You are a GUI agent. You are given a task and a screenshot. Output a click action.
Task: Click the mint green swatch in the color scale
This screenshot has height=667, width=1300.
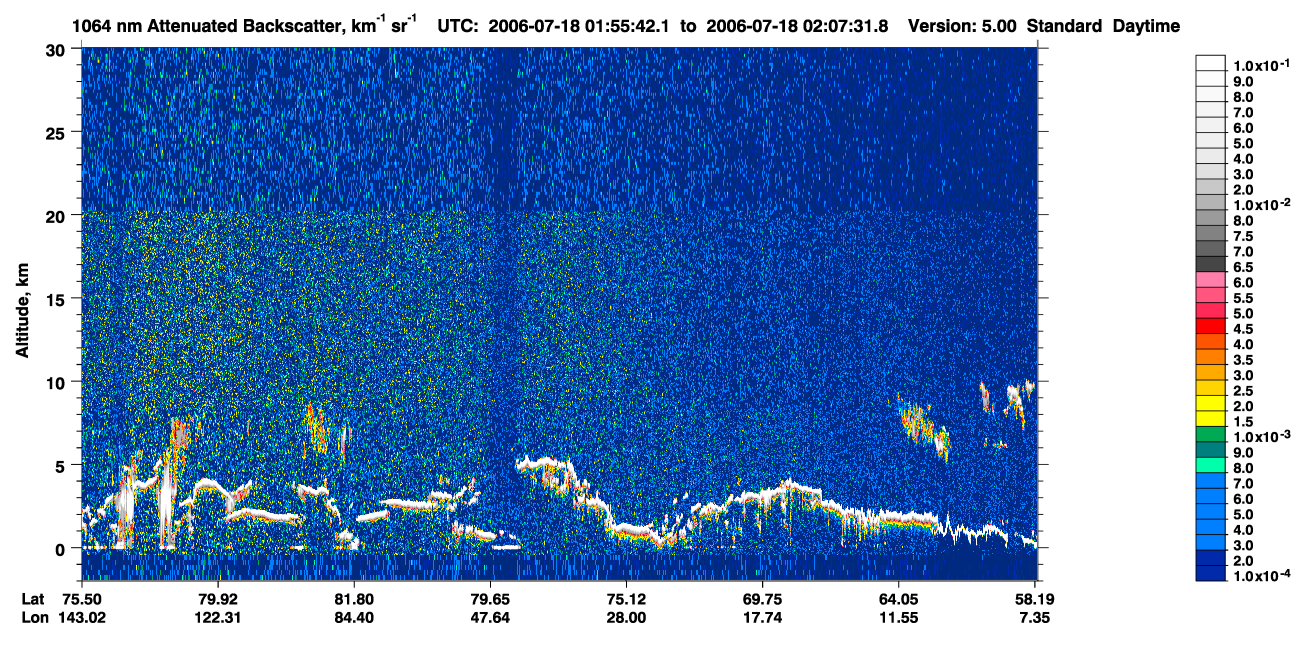(x=1210, y=465)
